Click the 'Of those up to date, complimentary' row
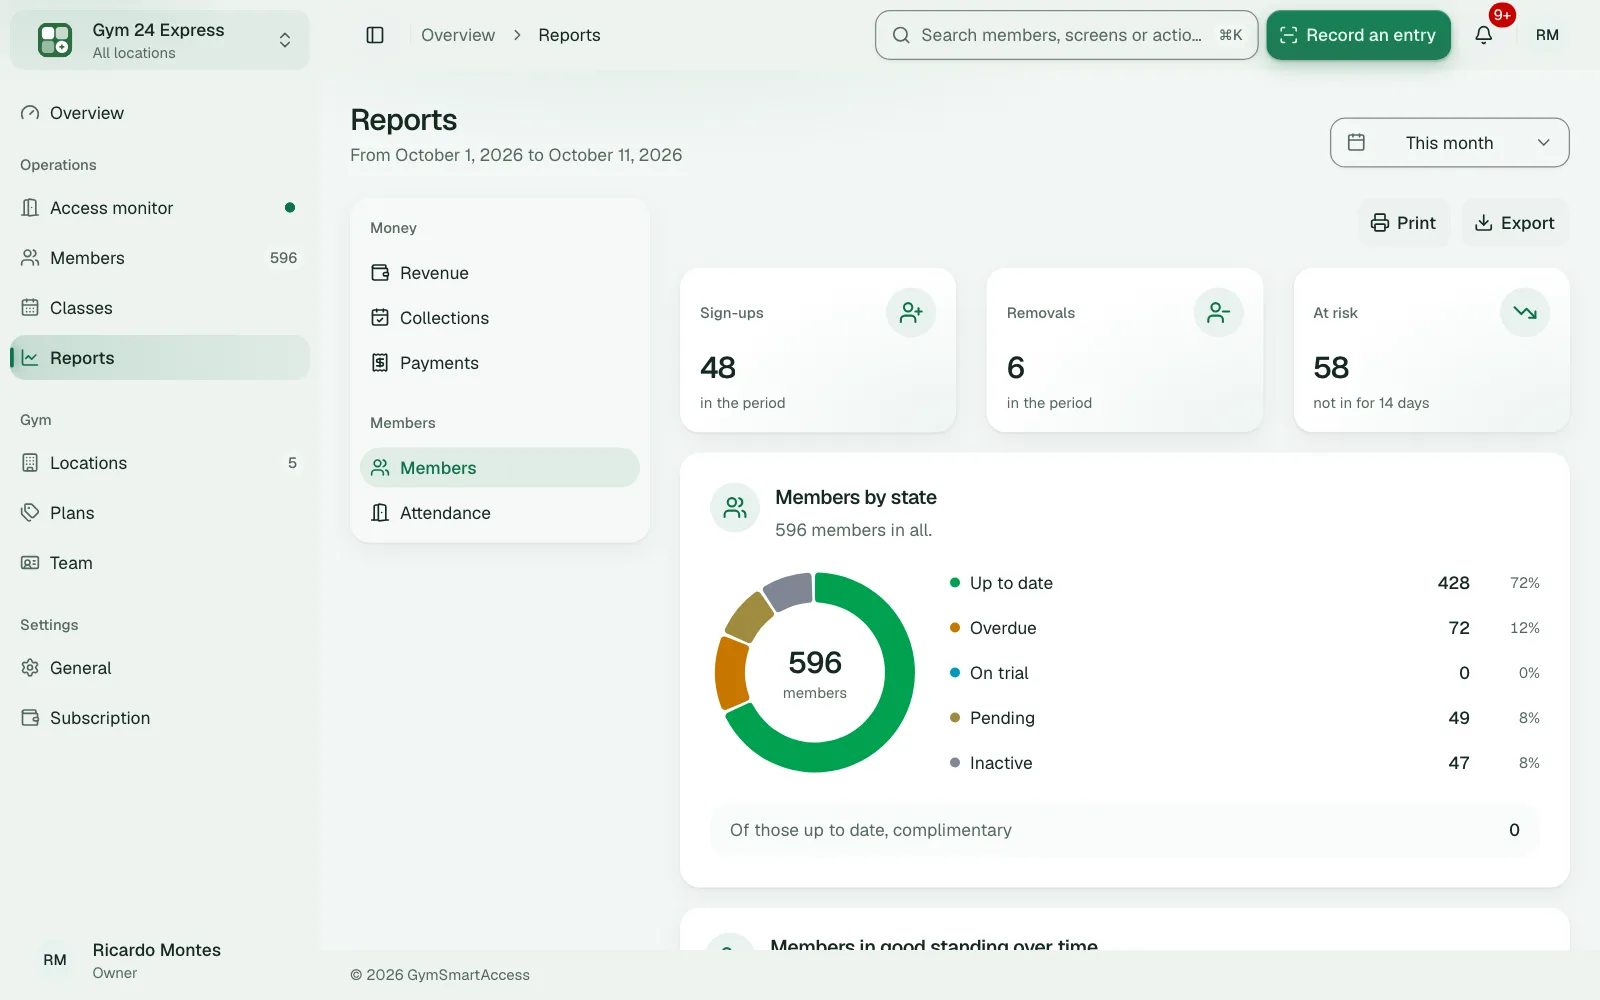The image size is (1600, 1000). click(x=1125, y=830)
